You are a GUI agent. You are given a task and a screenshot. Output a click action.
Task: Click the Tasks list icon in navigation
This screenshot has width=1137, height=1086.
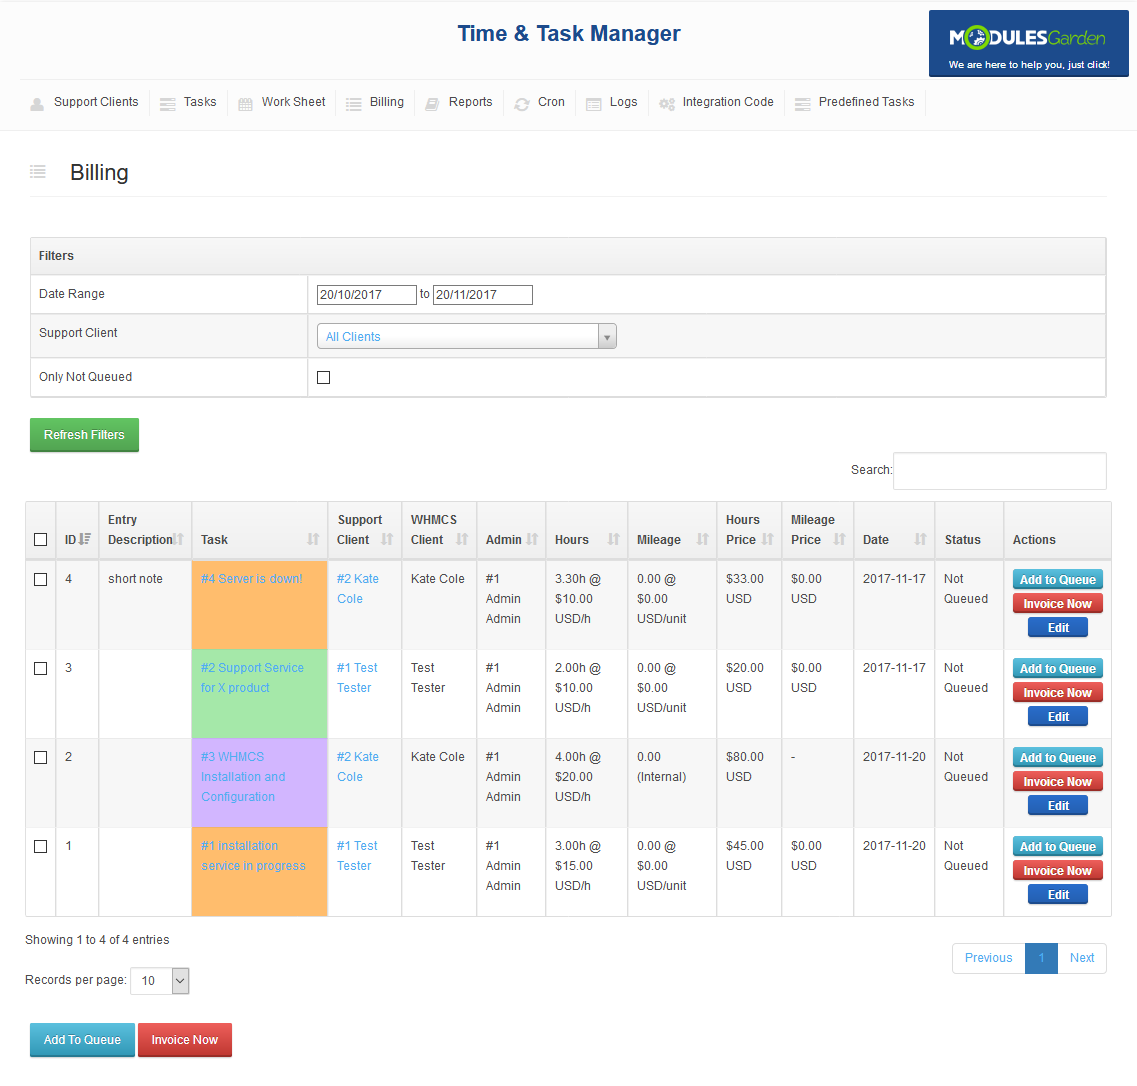[x=168, y=104]
